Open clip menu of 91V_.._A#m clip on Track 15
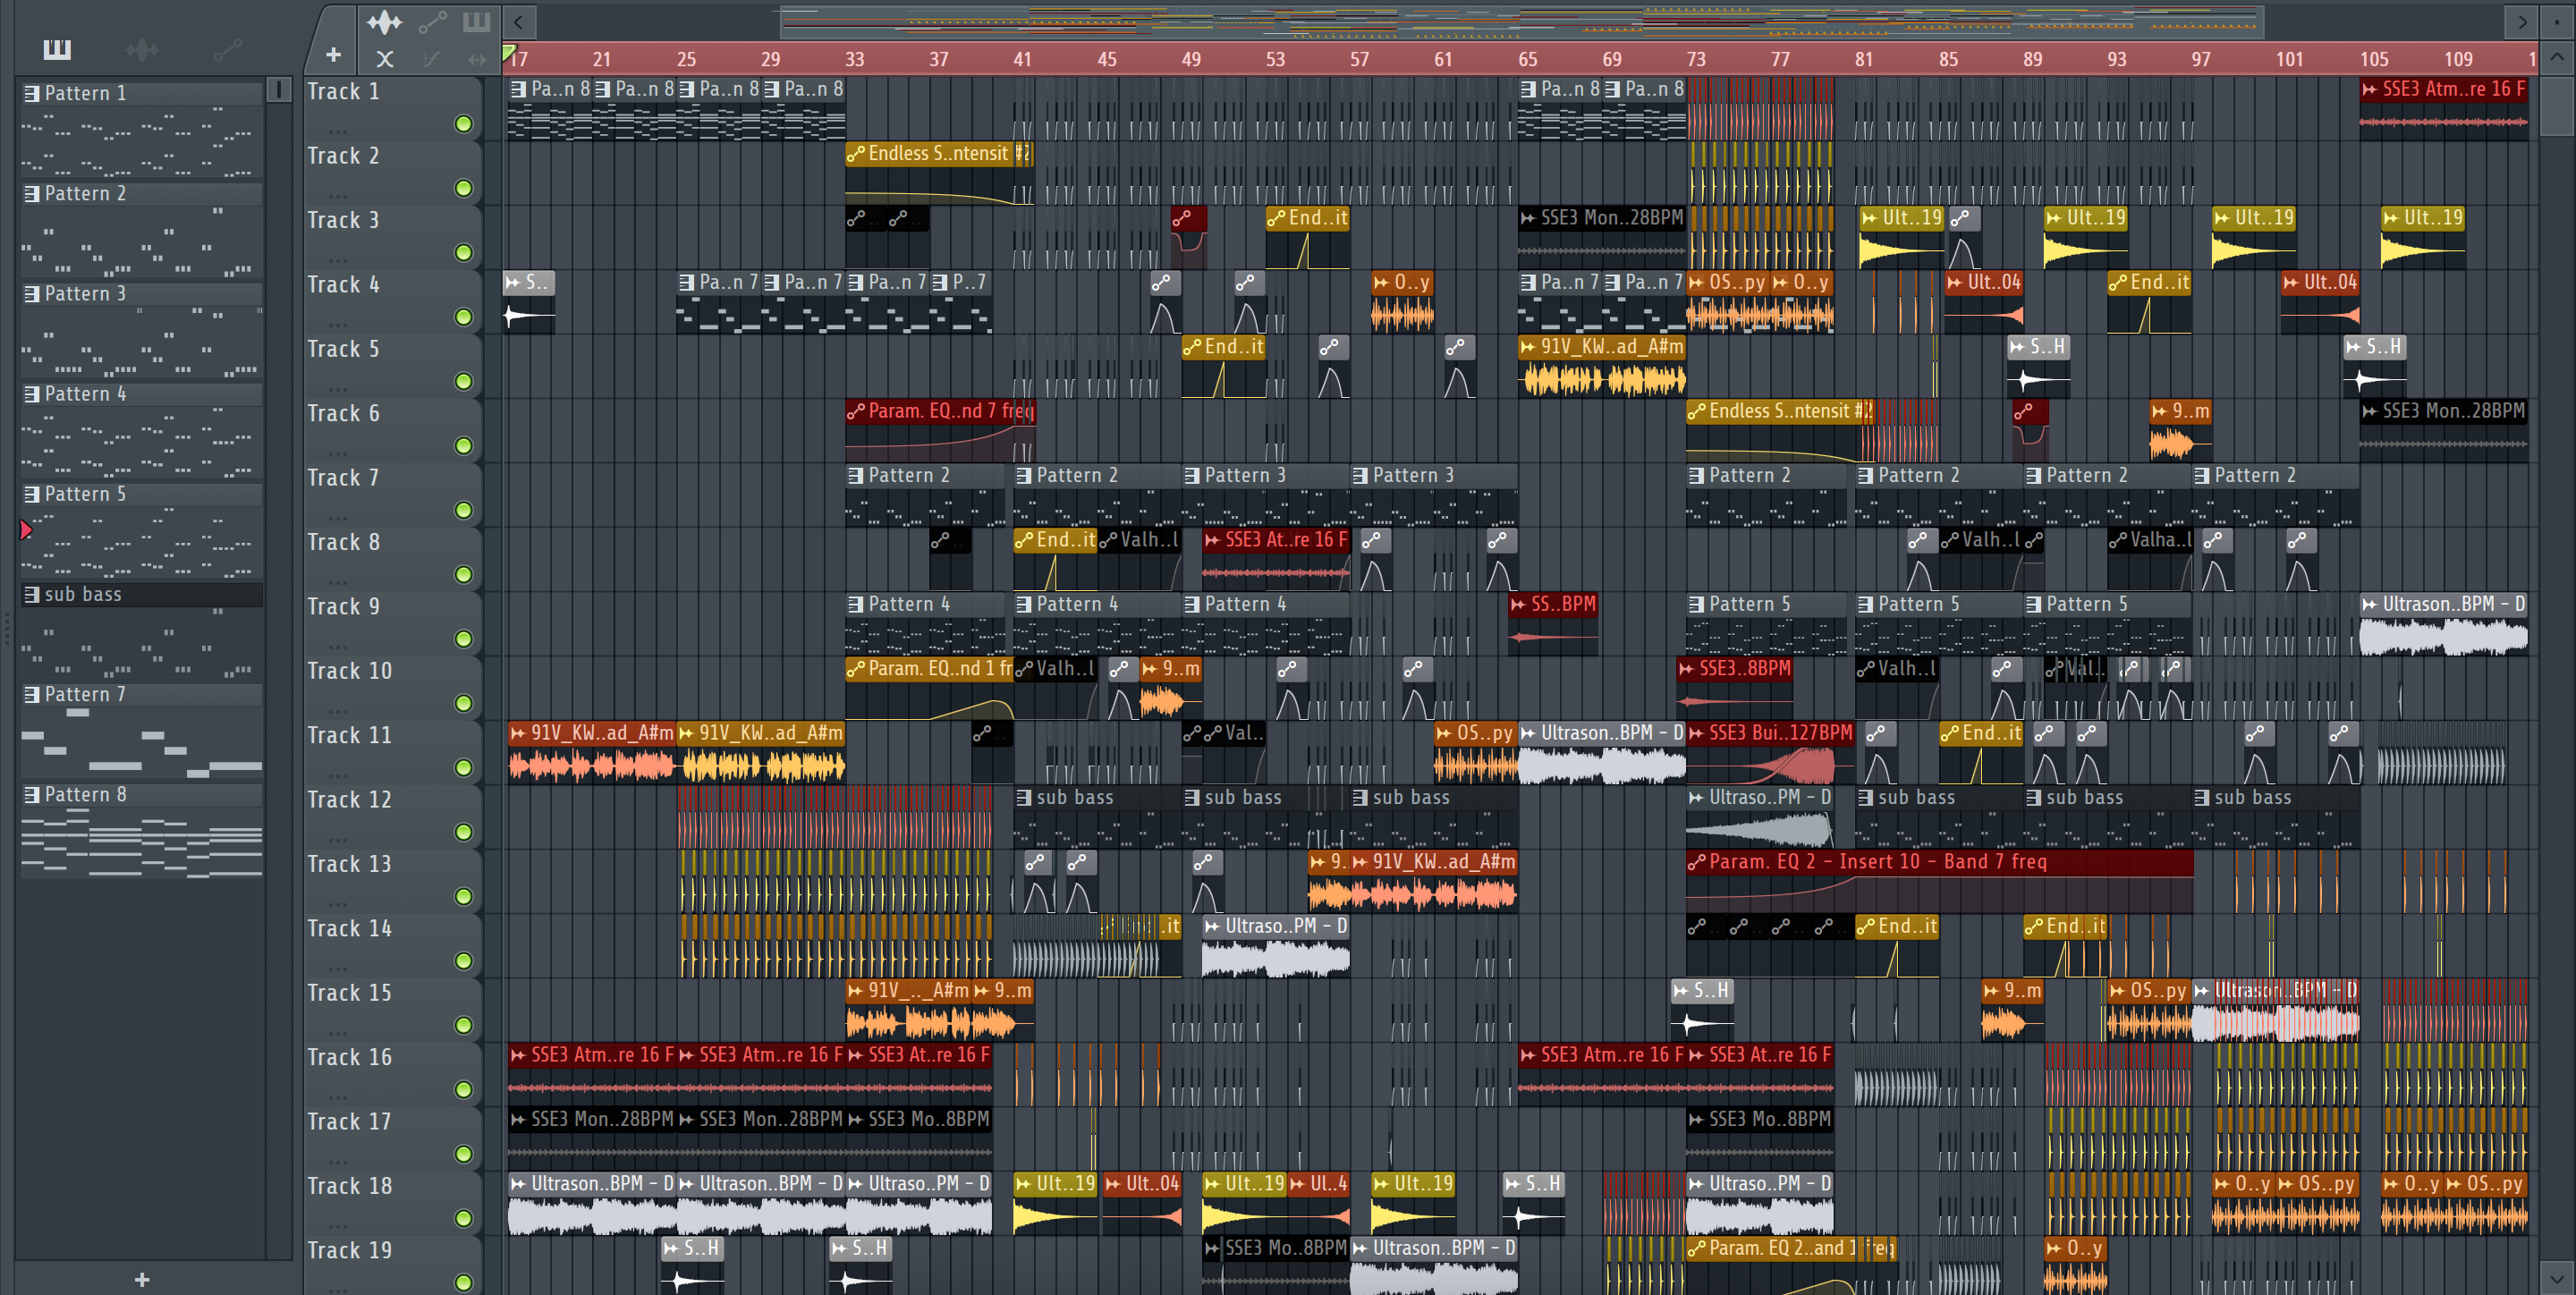Image resolution: width=2576 pixels, height=1295 pixels. pyautogui.click(x=856, y=991)
